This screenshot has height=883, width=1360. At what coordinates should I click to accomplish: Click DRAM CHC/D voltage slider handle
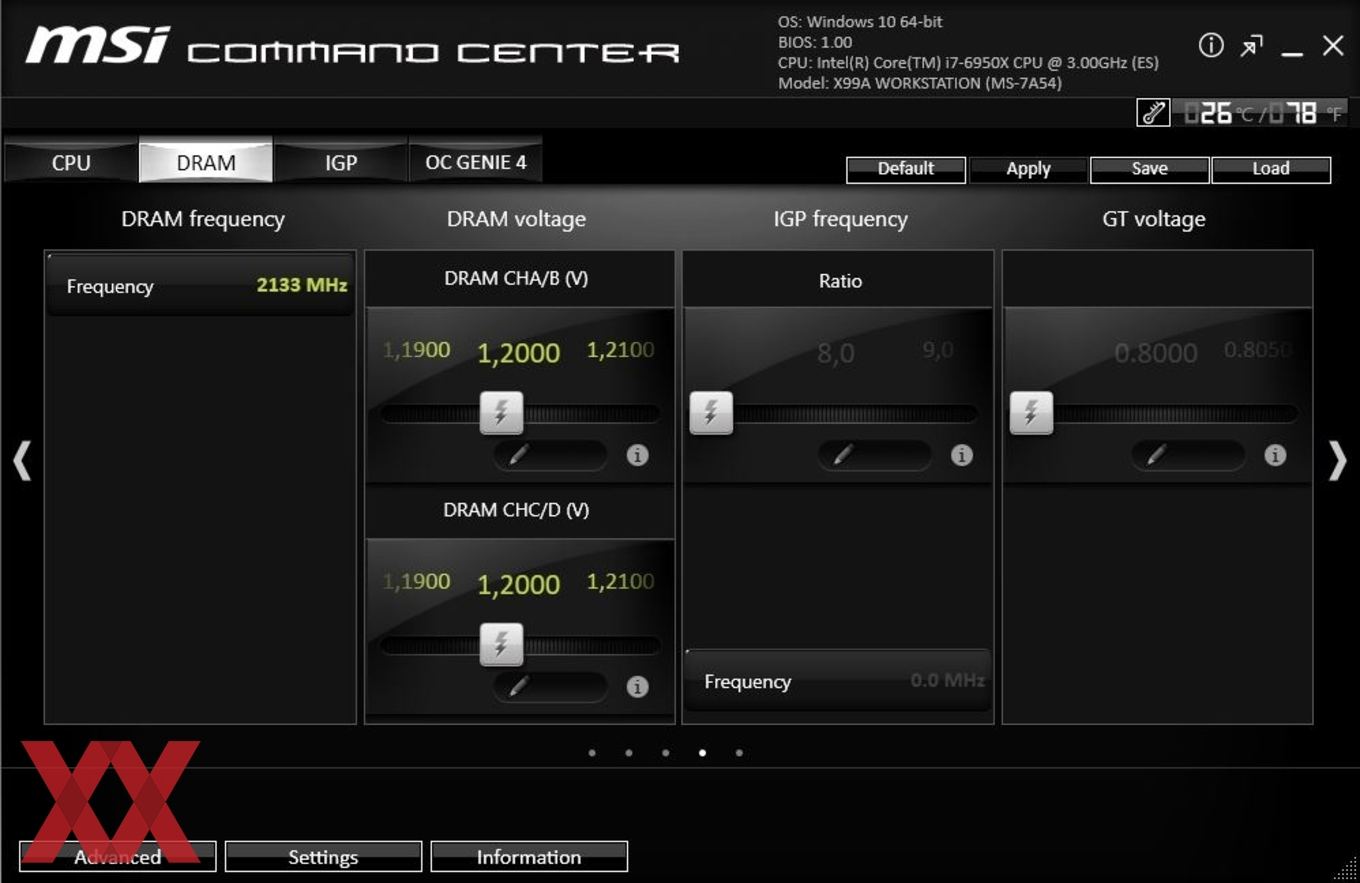[x=501, y=644]
